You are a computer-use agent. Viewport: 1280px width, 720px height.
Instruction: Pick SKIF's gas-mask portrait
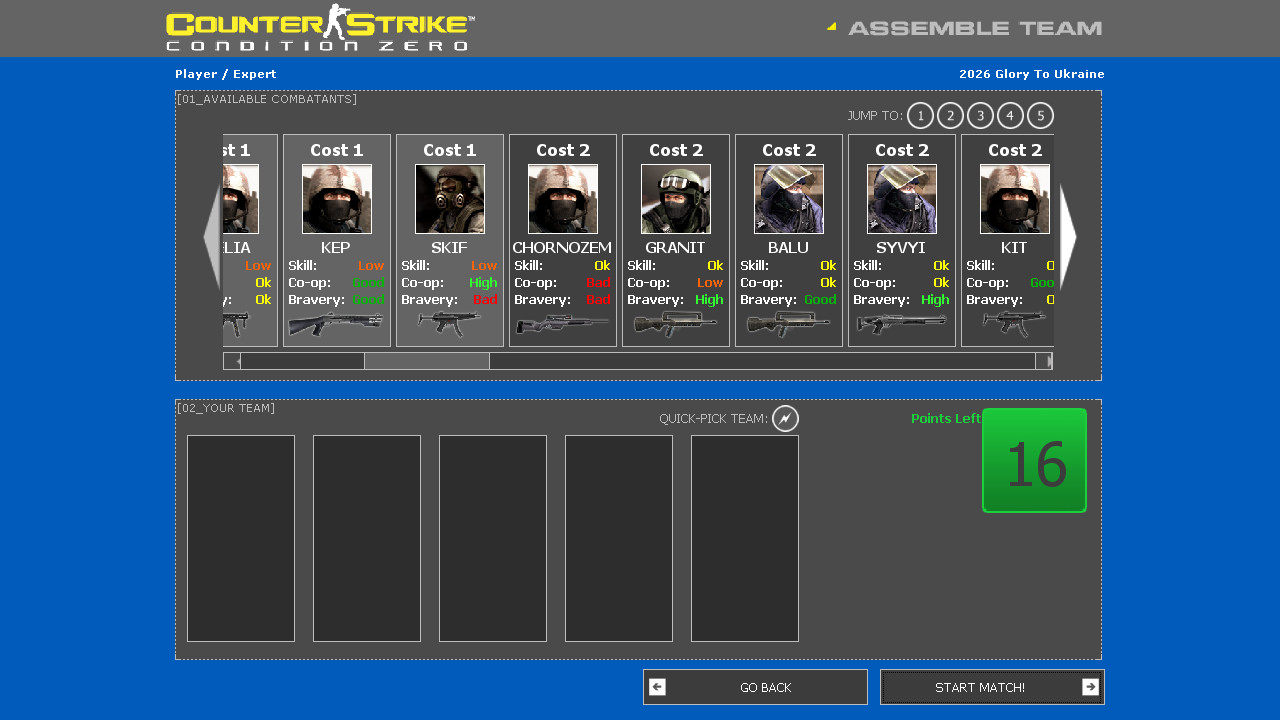(450, 199)
